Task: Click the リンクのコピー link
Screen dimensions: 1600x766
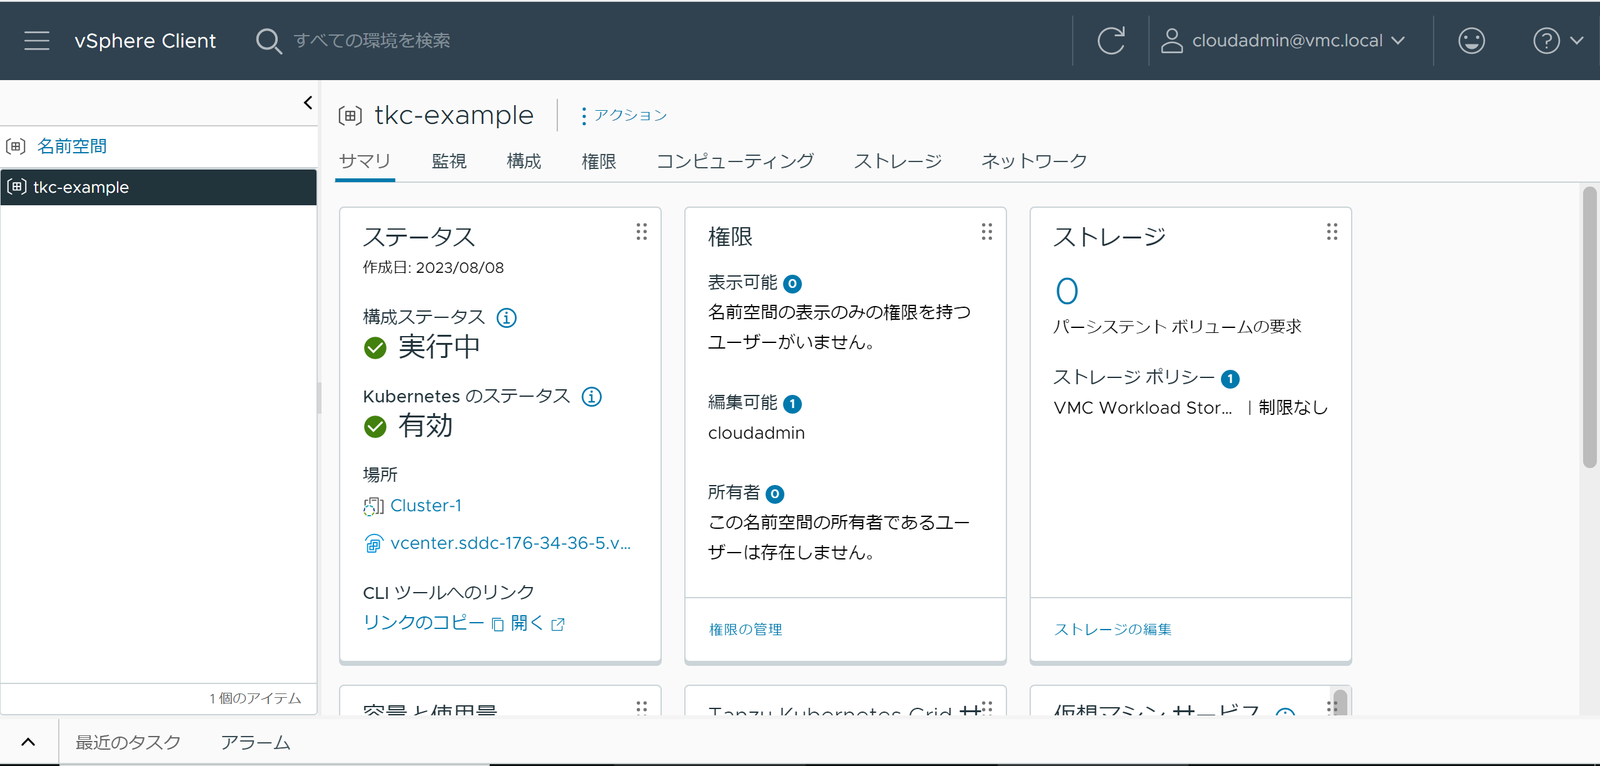Action: pos(424,623)
